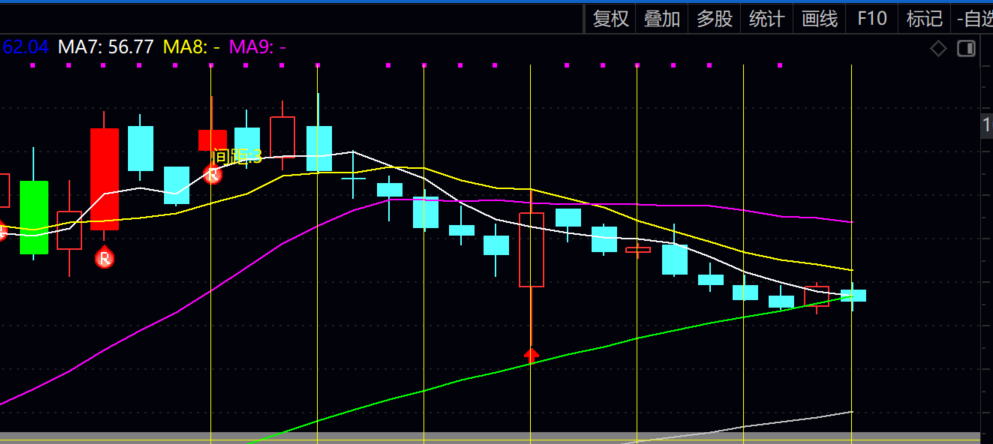
Task: Select the 多股 multi-stock view
Action: pos(714,18)
